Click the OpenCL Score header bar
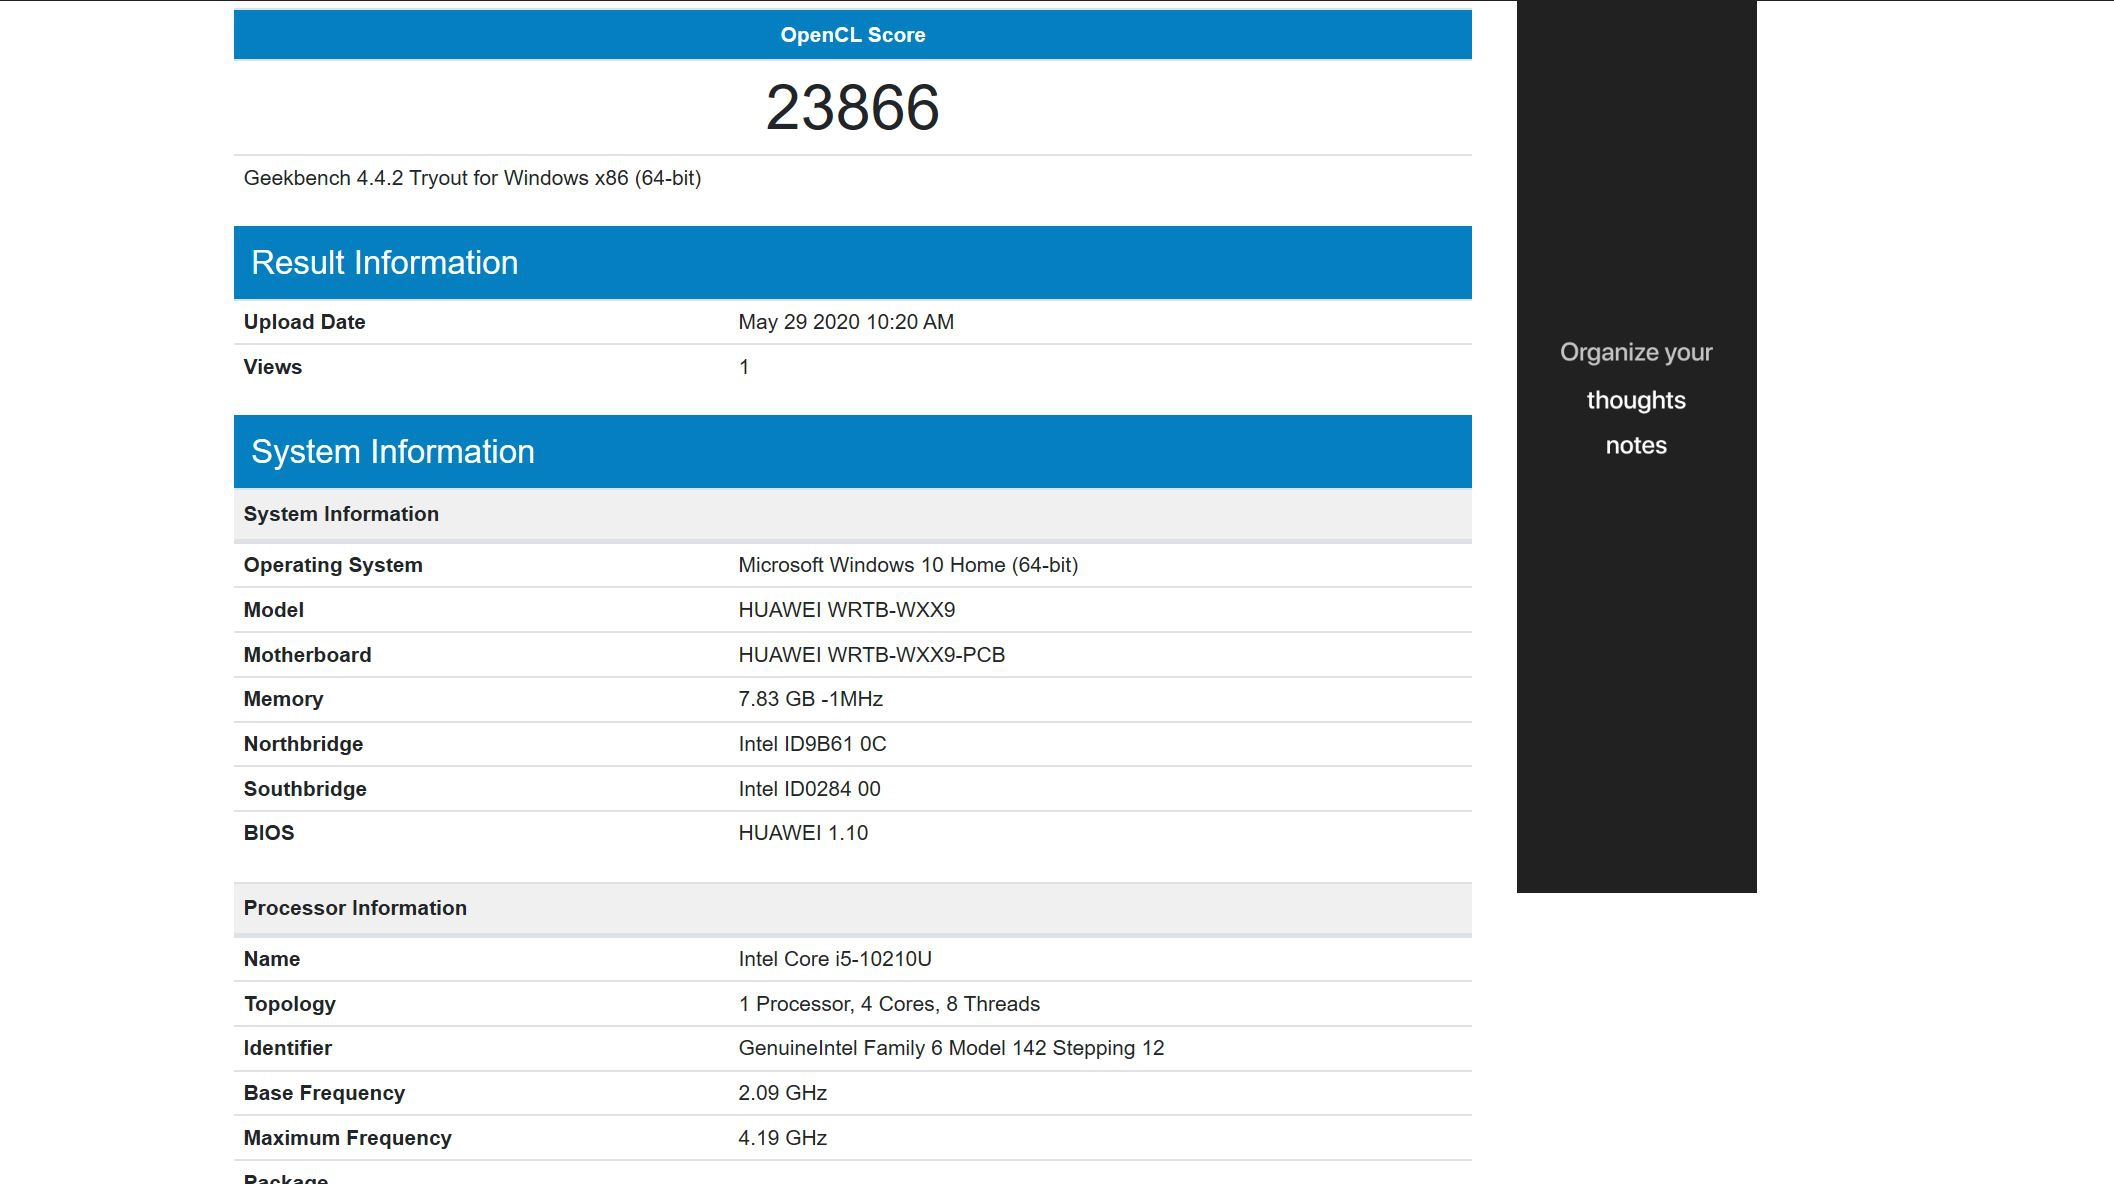This screenshot has height=1184, width=2114. [852, 35]
